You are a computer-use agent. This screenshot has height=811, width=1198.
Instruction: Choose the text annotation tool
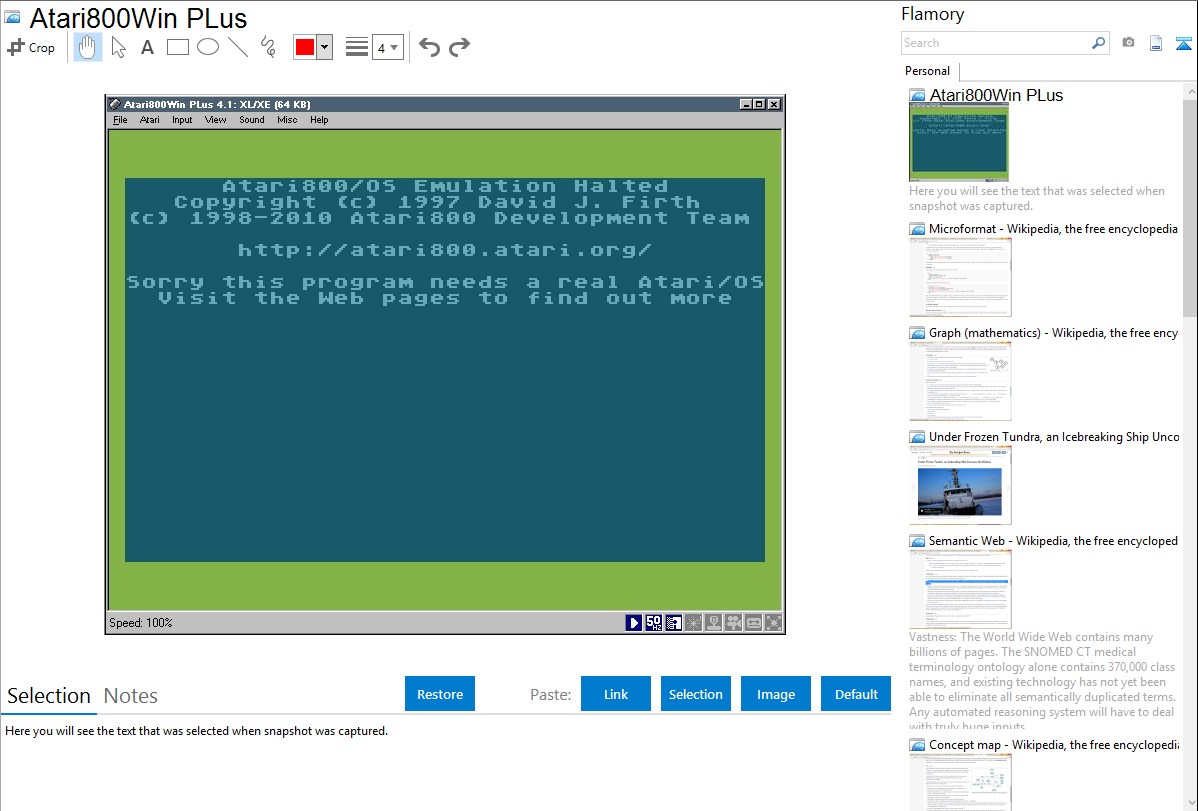coord(147,47)
